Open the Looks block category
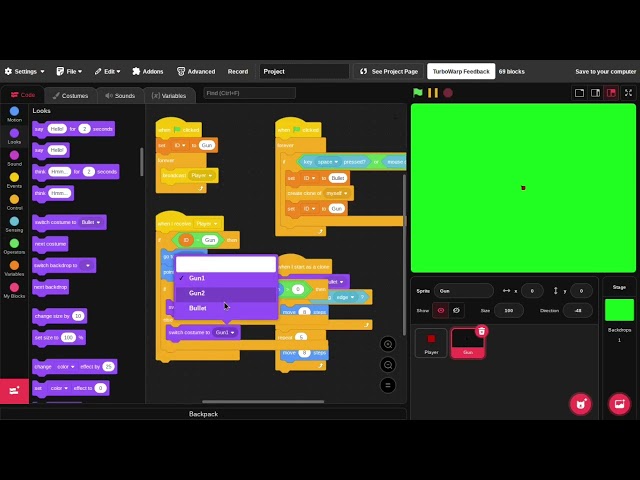 coord(14,136)
